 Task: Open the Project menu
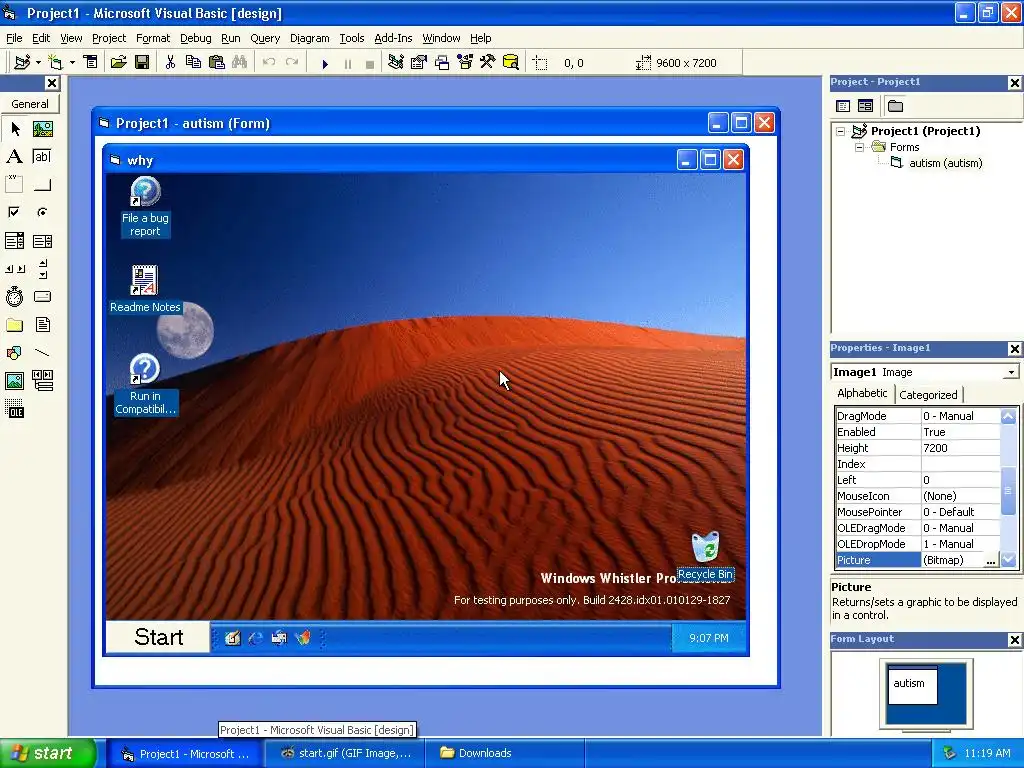[x=109, y=38]
